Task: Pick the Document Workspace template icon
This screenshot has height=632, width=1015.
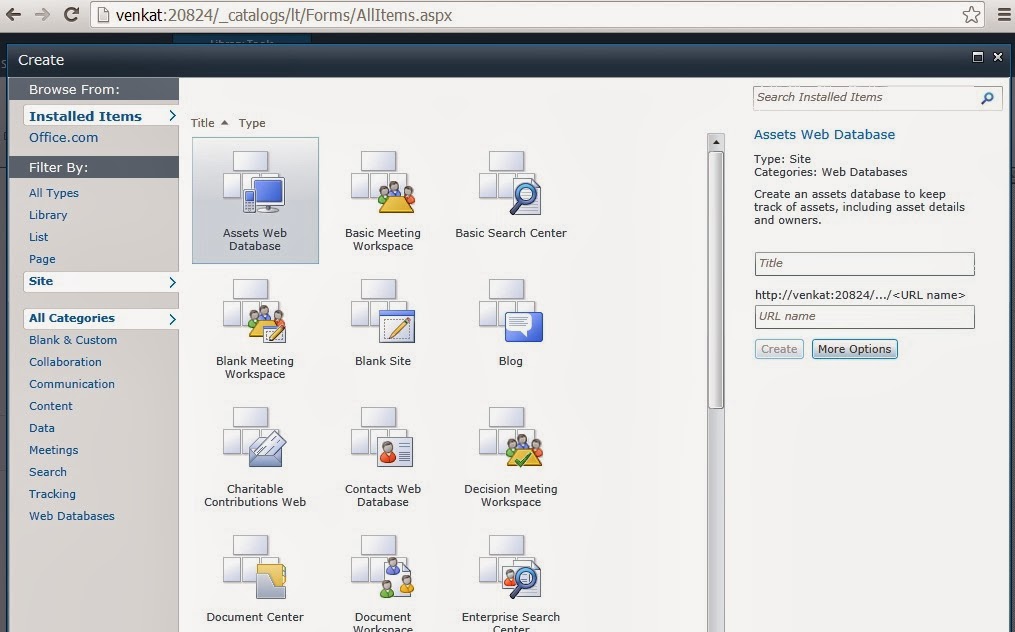Action: [383, 567]
